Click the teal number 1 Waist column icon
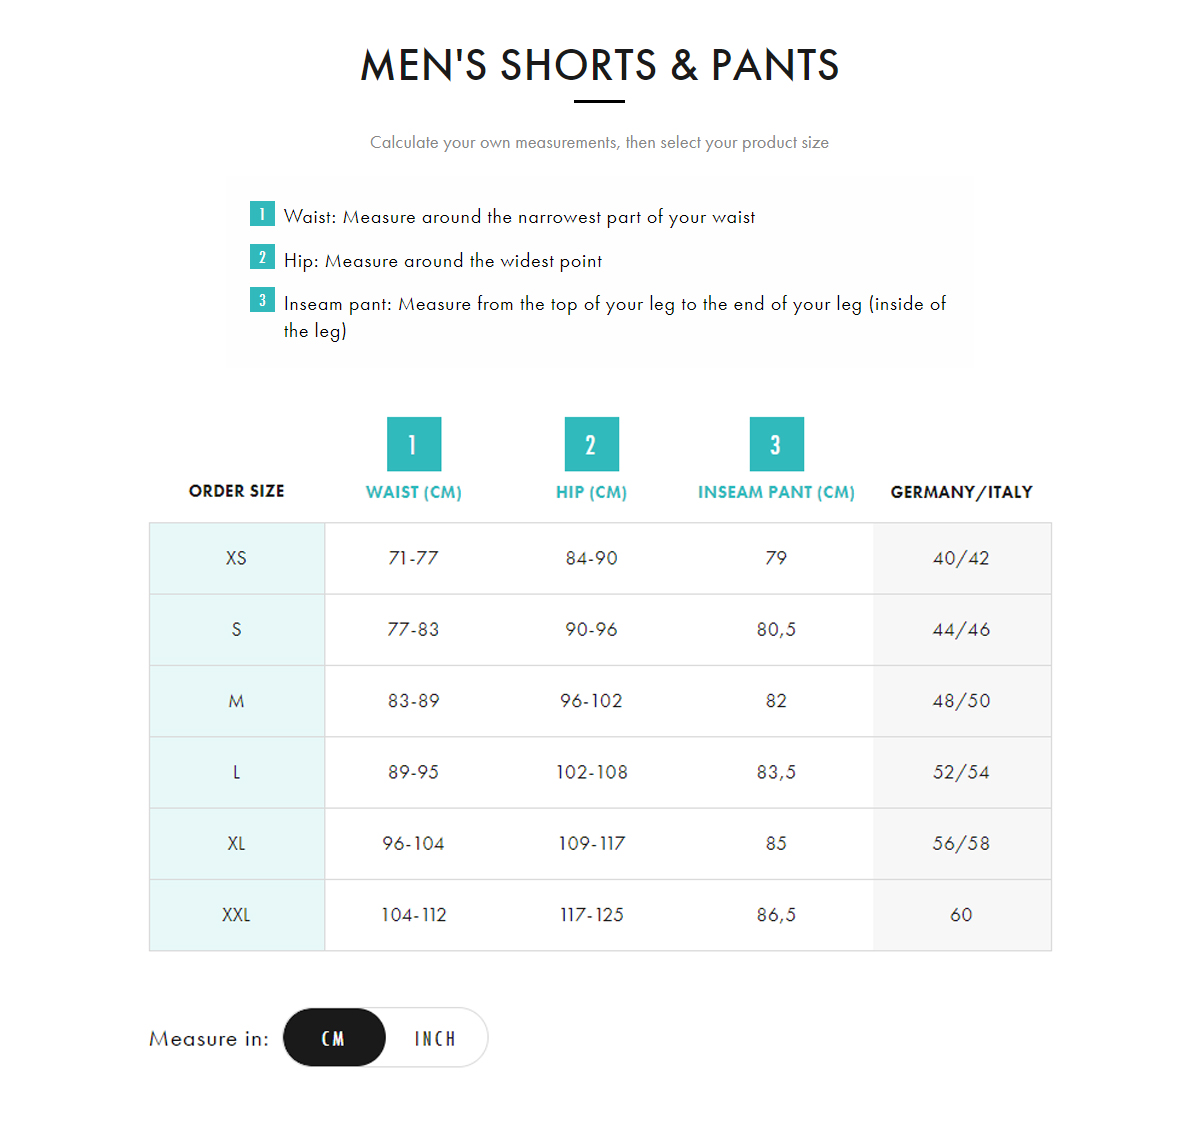The height and width of the screenshot is (1148, 1200). coord(414,444)
